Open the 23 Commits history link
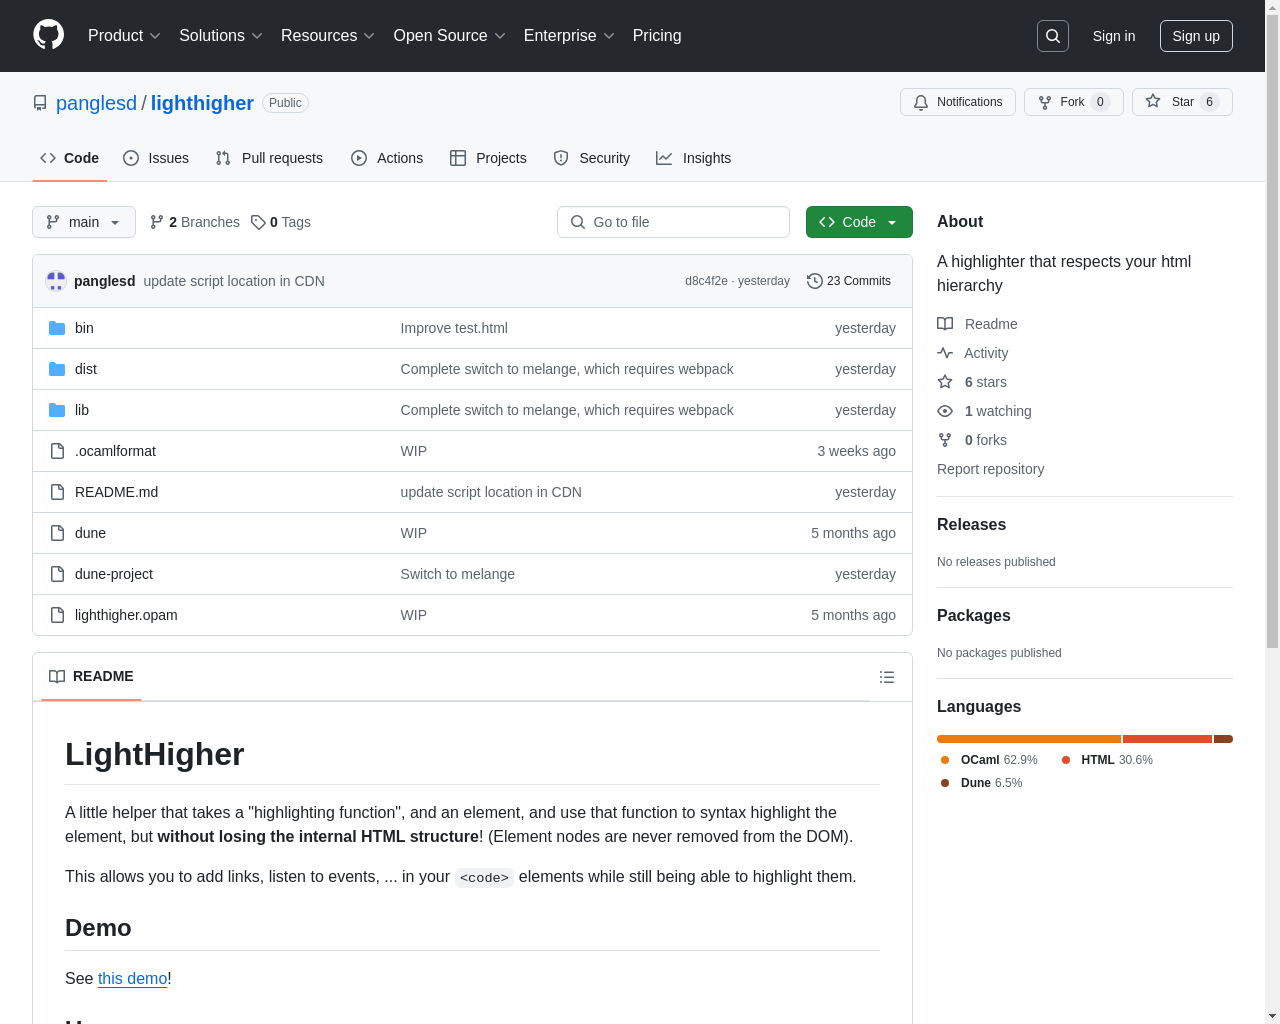Image resolution: width=1280 pixels, height=1024 pixels. (x=849, y=281)
